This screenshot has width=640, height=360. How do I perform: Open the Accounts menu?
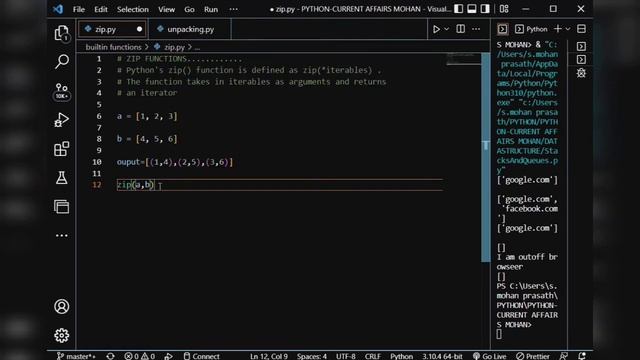coord(62,307)
